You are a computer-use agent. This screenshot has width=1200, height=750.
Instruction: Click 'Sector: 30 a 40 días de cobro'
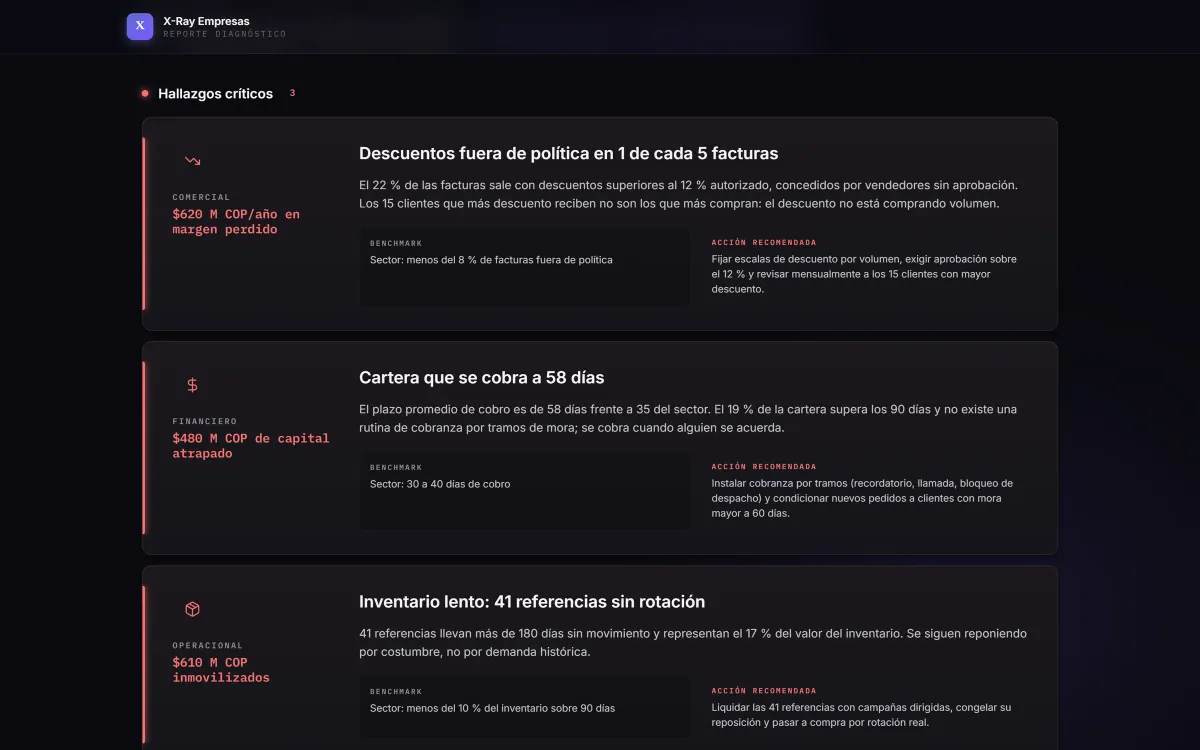[440, 484]
